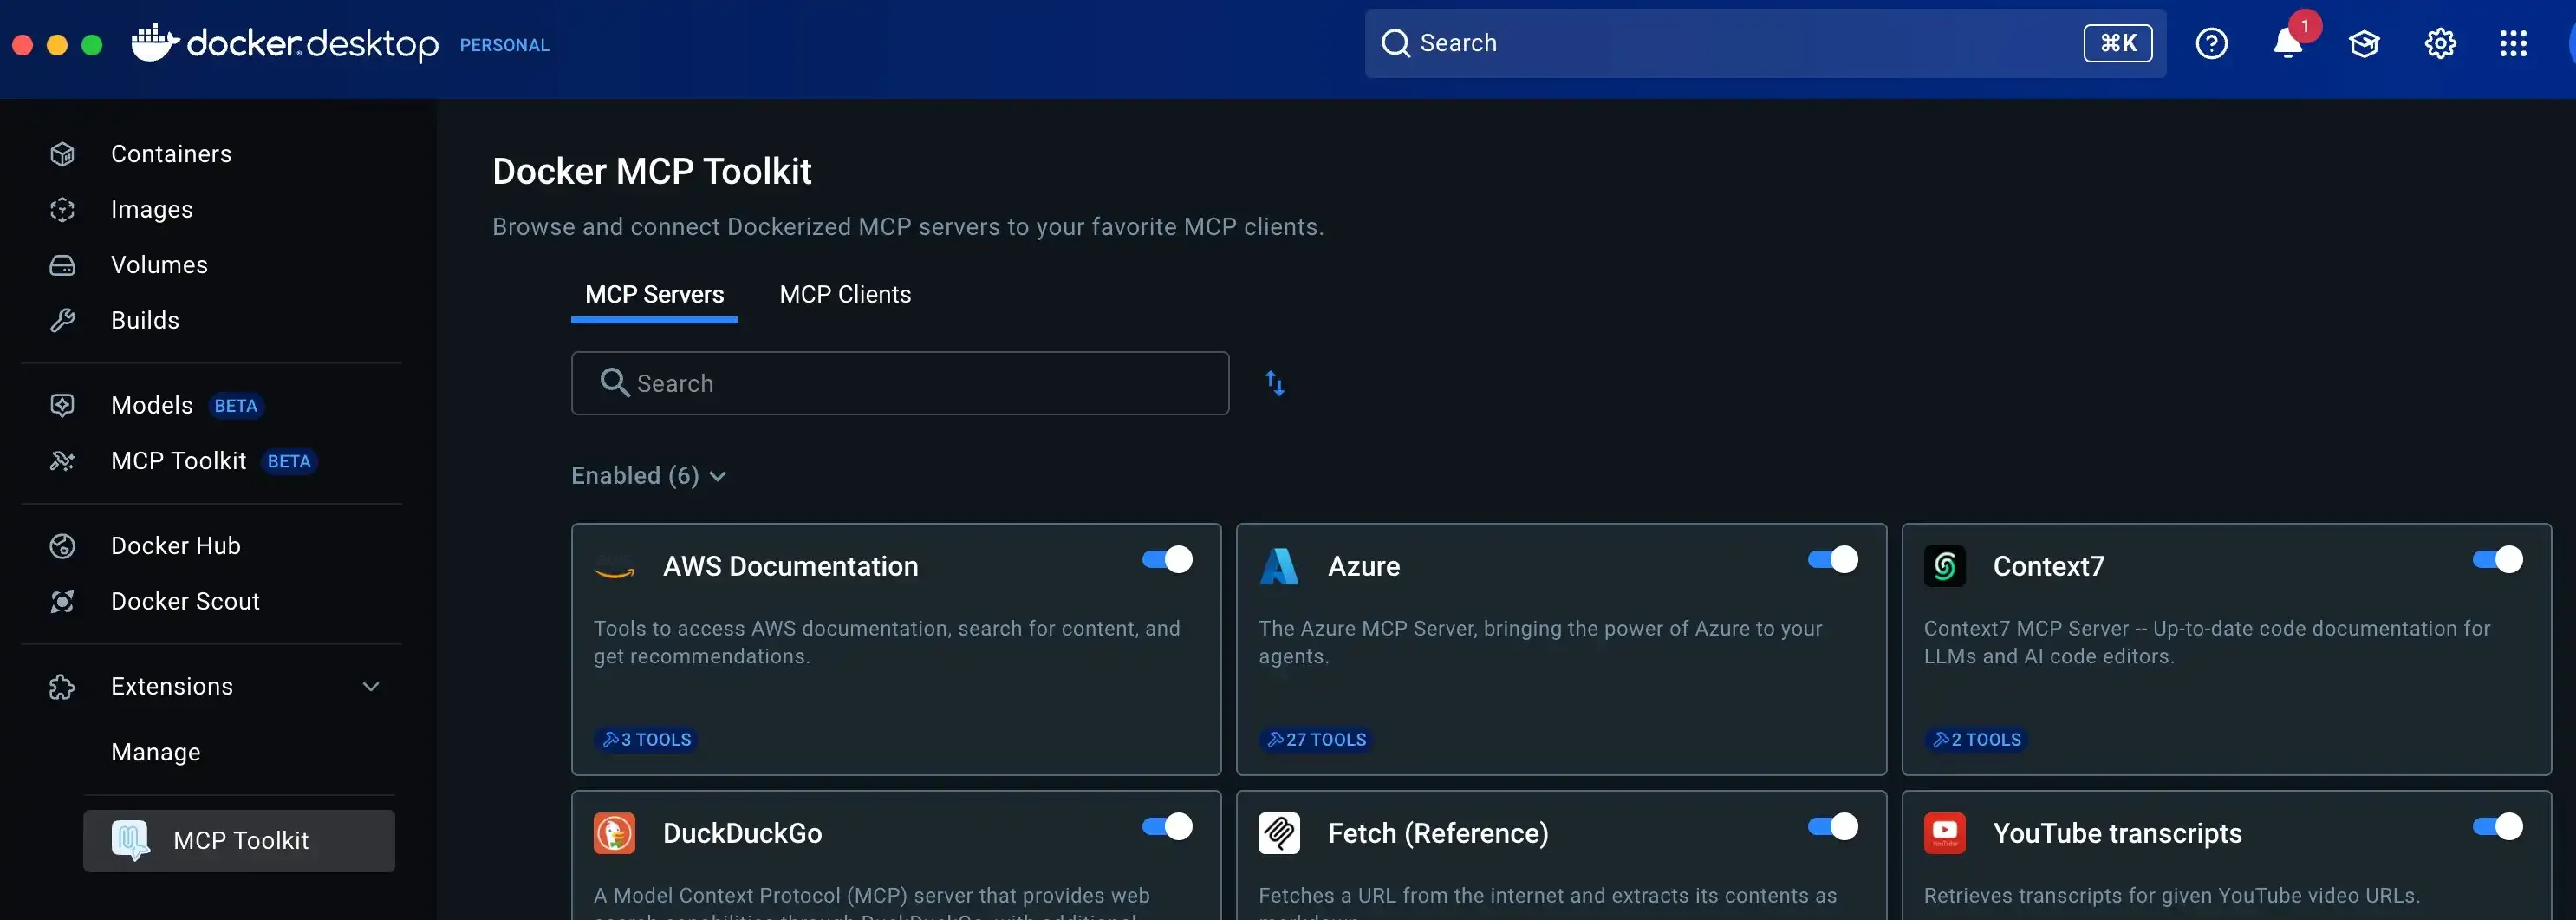The height and width of the screenshot is (920, 2576).
Task: Open the Fetch (Reference) card title
Action: click(1438, 834)
